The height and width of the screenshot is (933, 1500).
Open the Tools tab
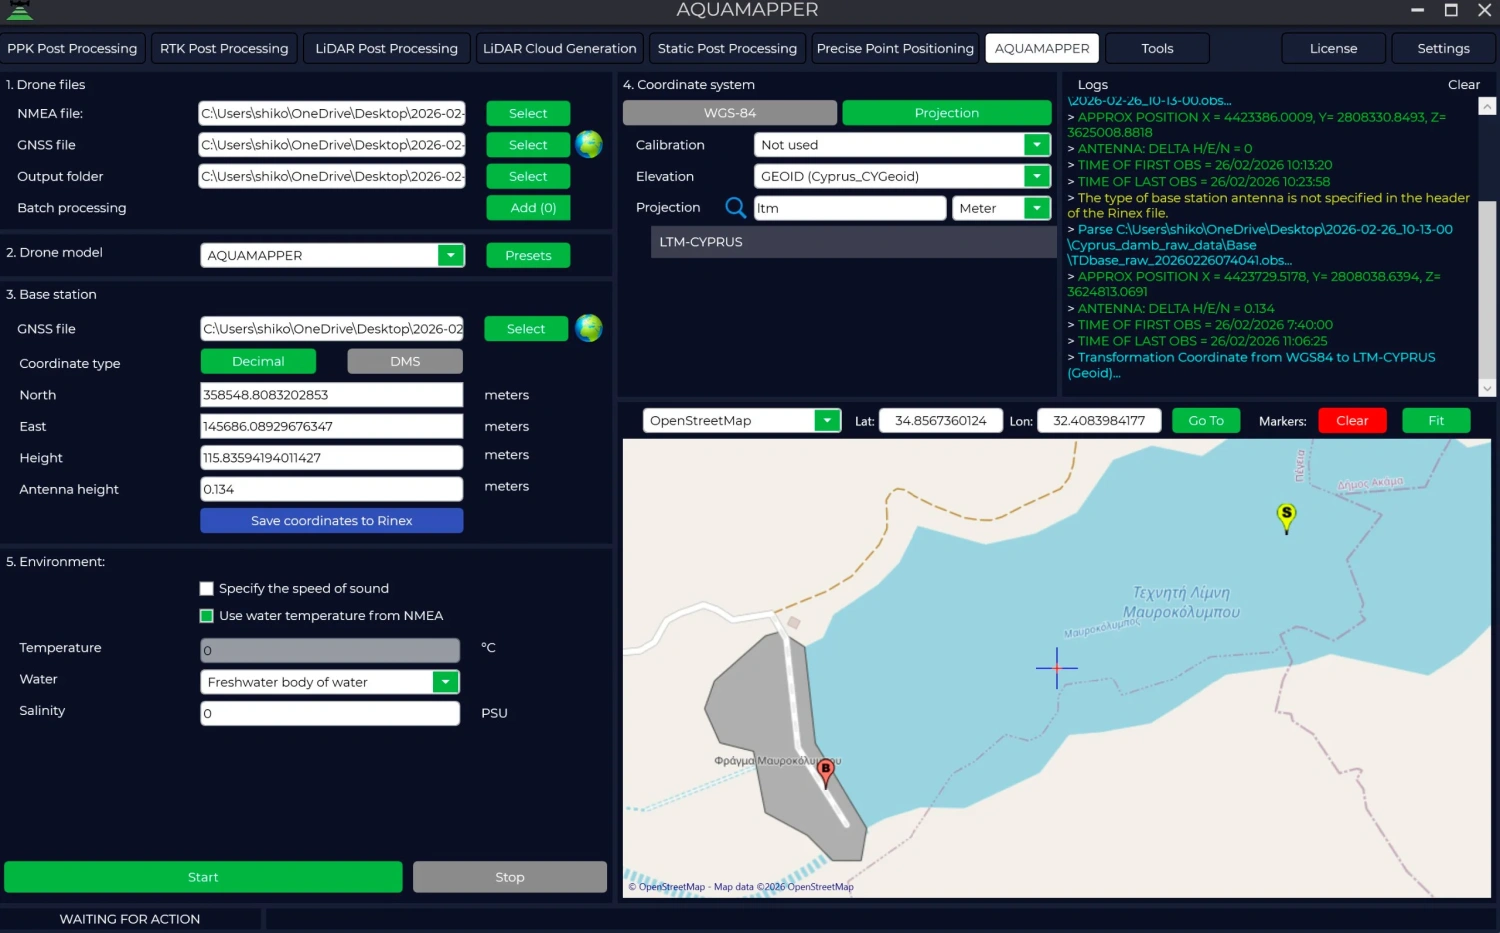[1157, 48]
